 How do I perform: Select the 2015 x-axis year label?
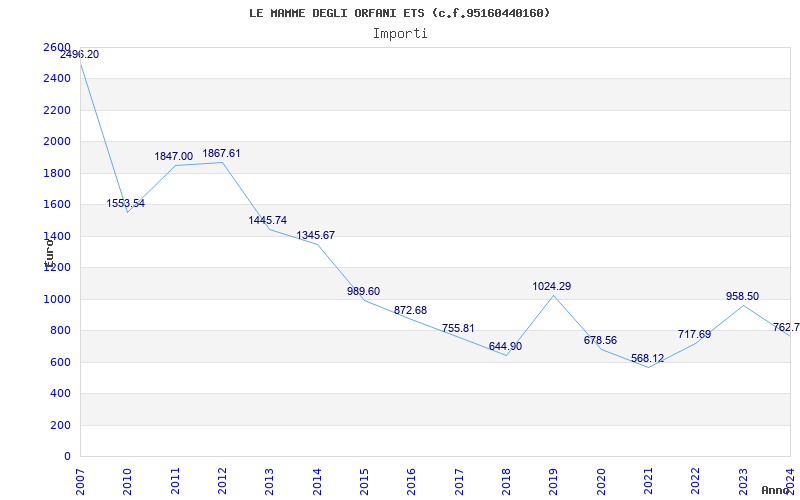coord(364,482)
